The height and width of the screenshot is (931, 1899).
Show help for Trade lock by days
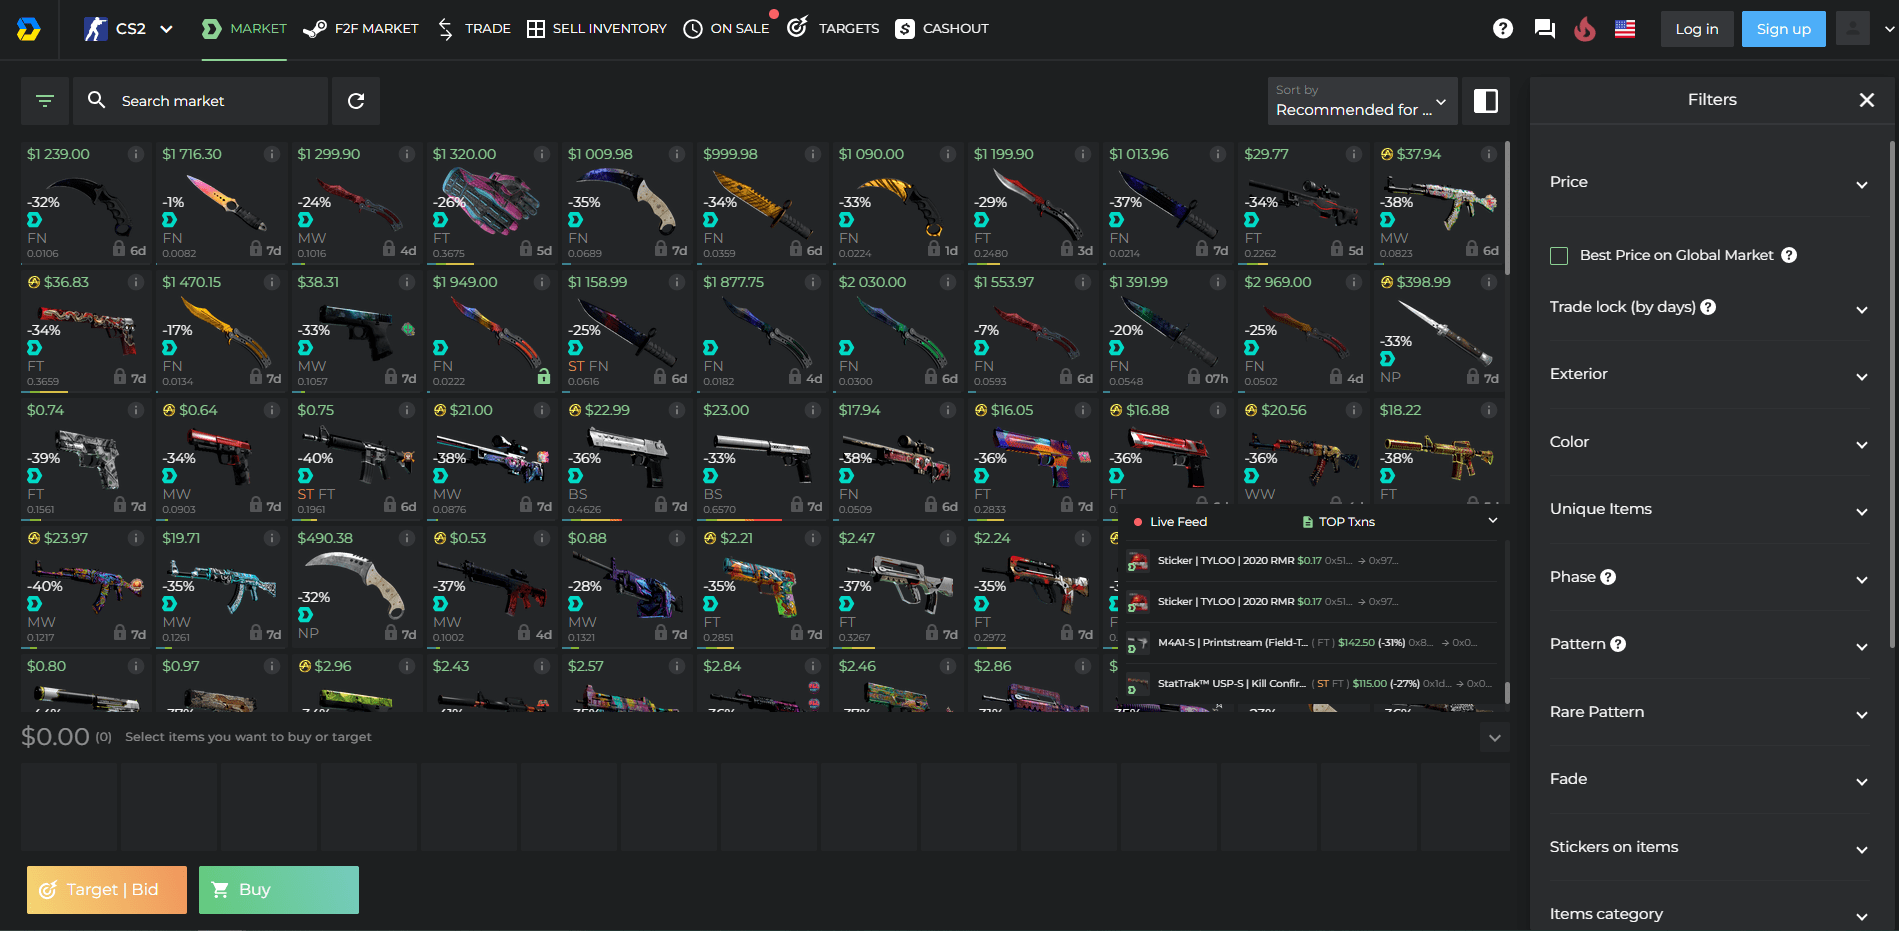[1708, 307]
